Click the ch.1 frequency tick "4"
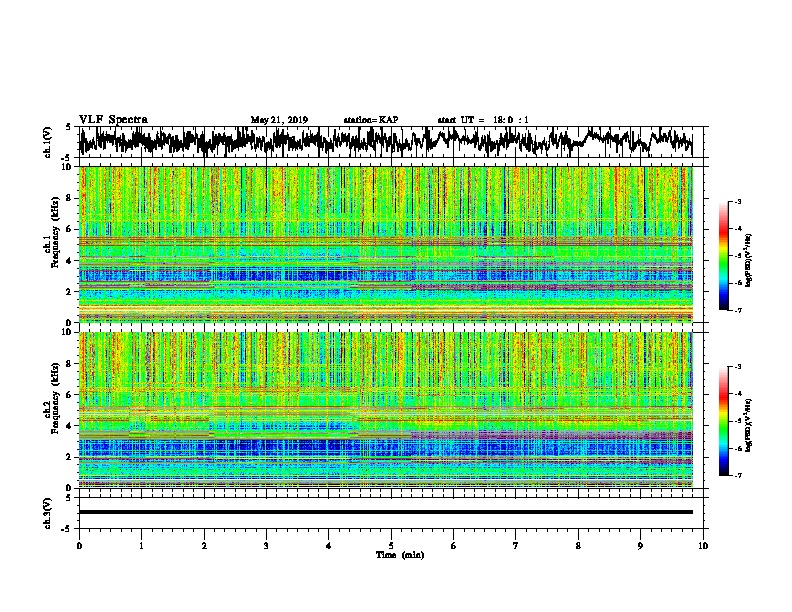 (x=69, y=261)
